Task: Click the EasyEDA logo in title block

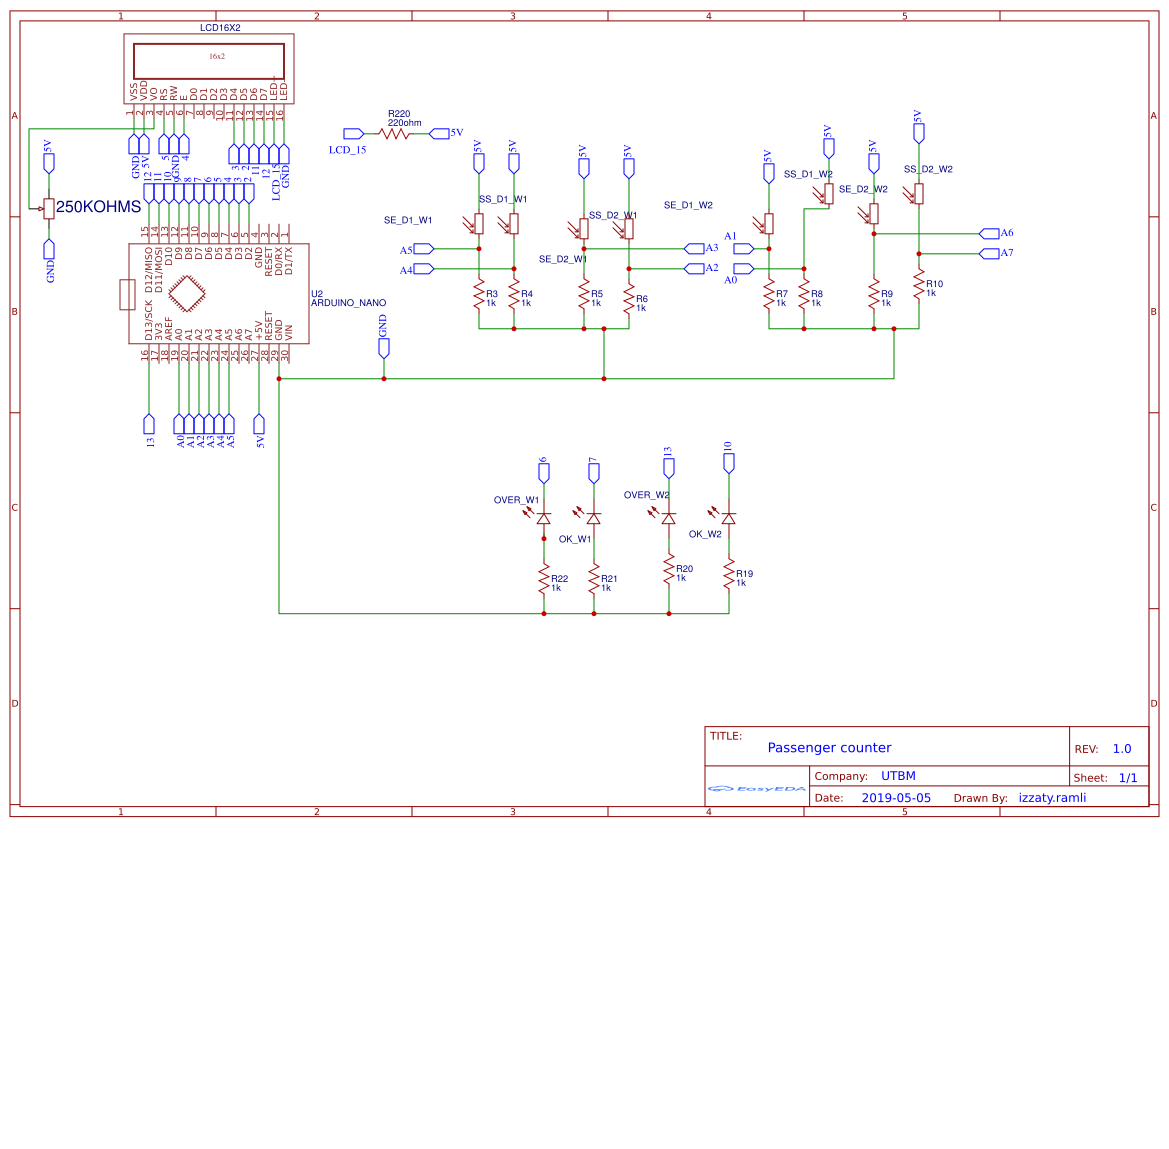Action: pos(757,788)
